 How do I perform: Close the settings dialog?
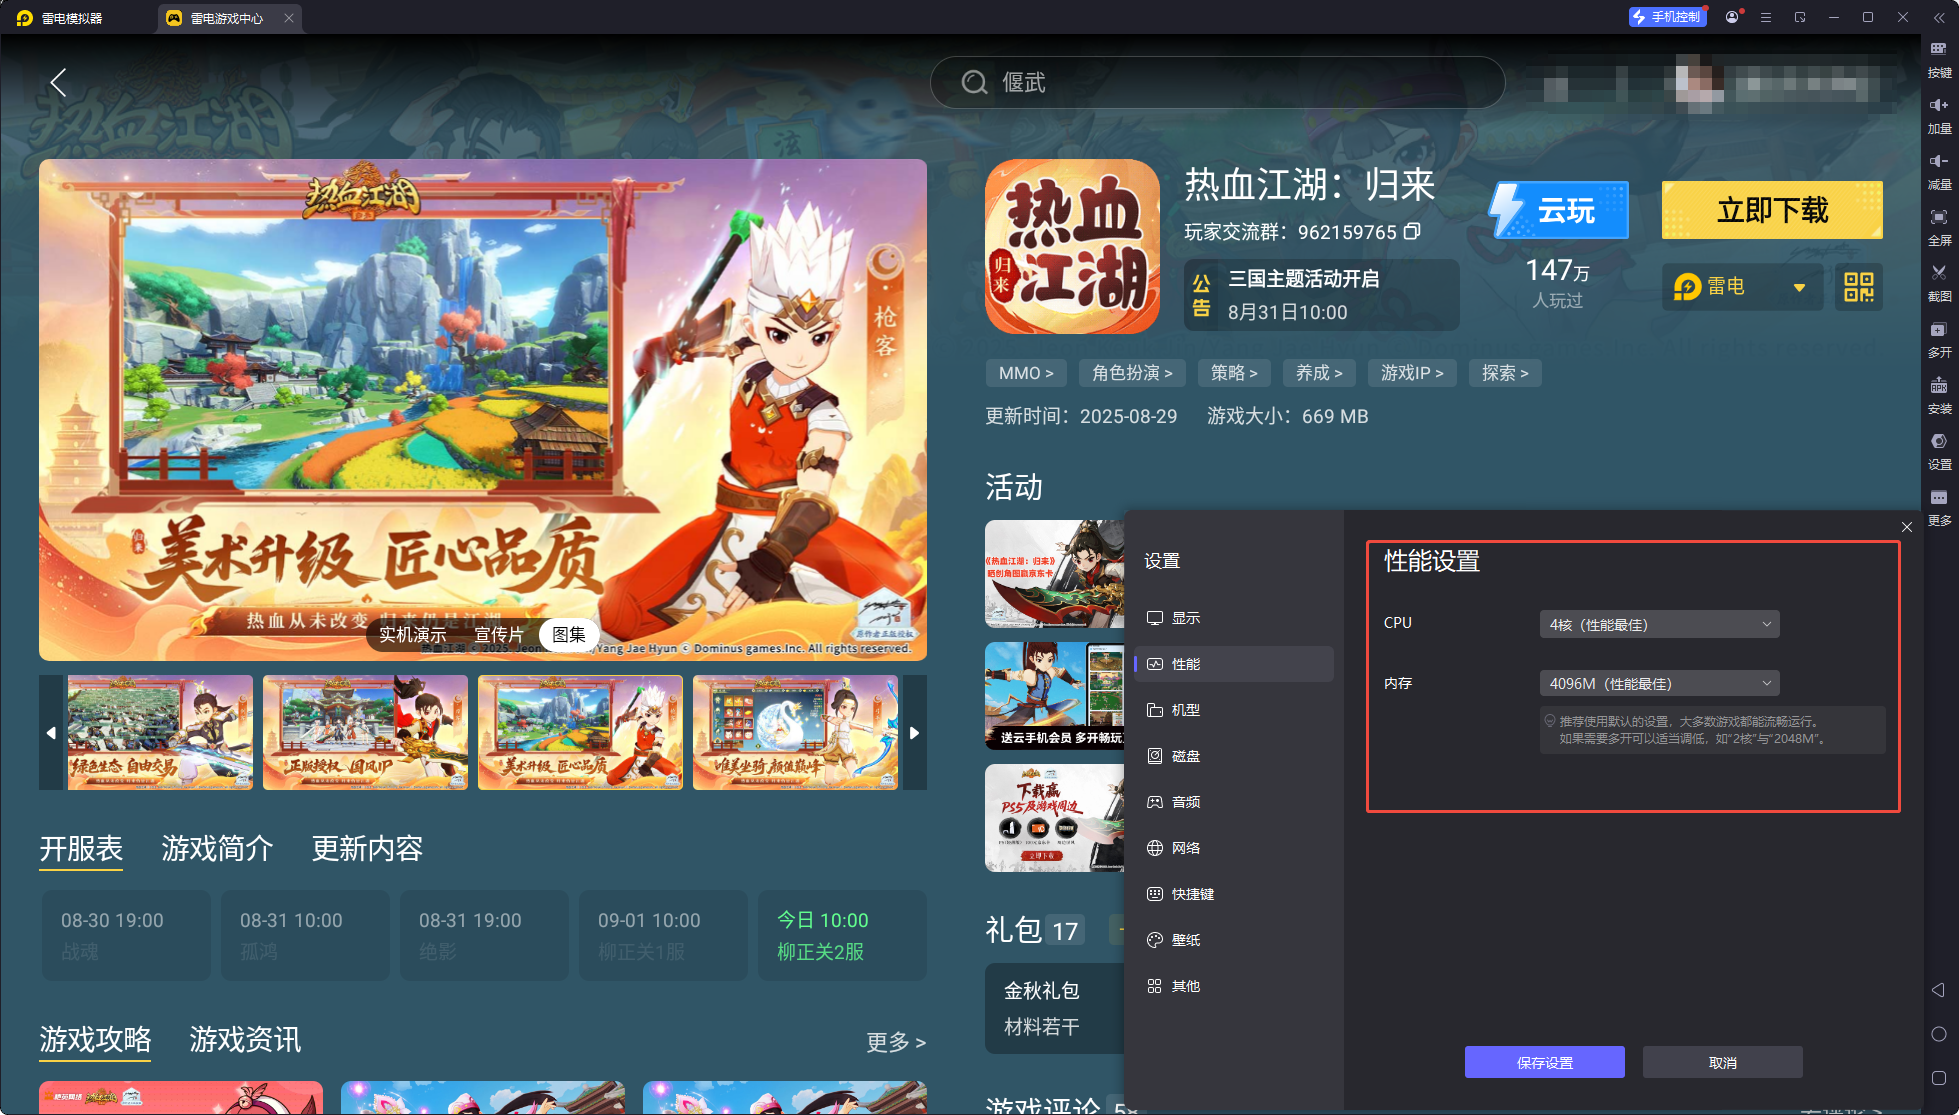click(1907, 527)
